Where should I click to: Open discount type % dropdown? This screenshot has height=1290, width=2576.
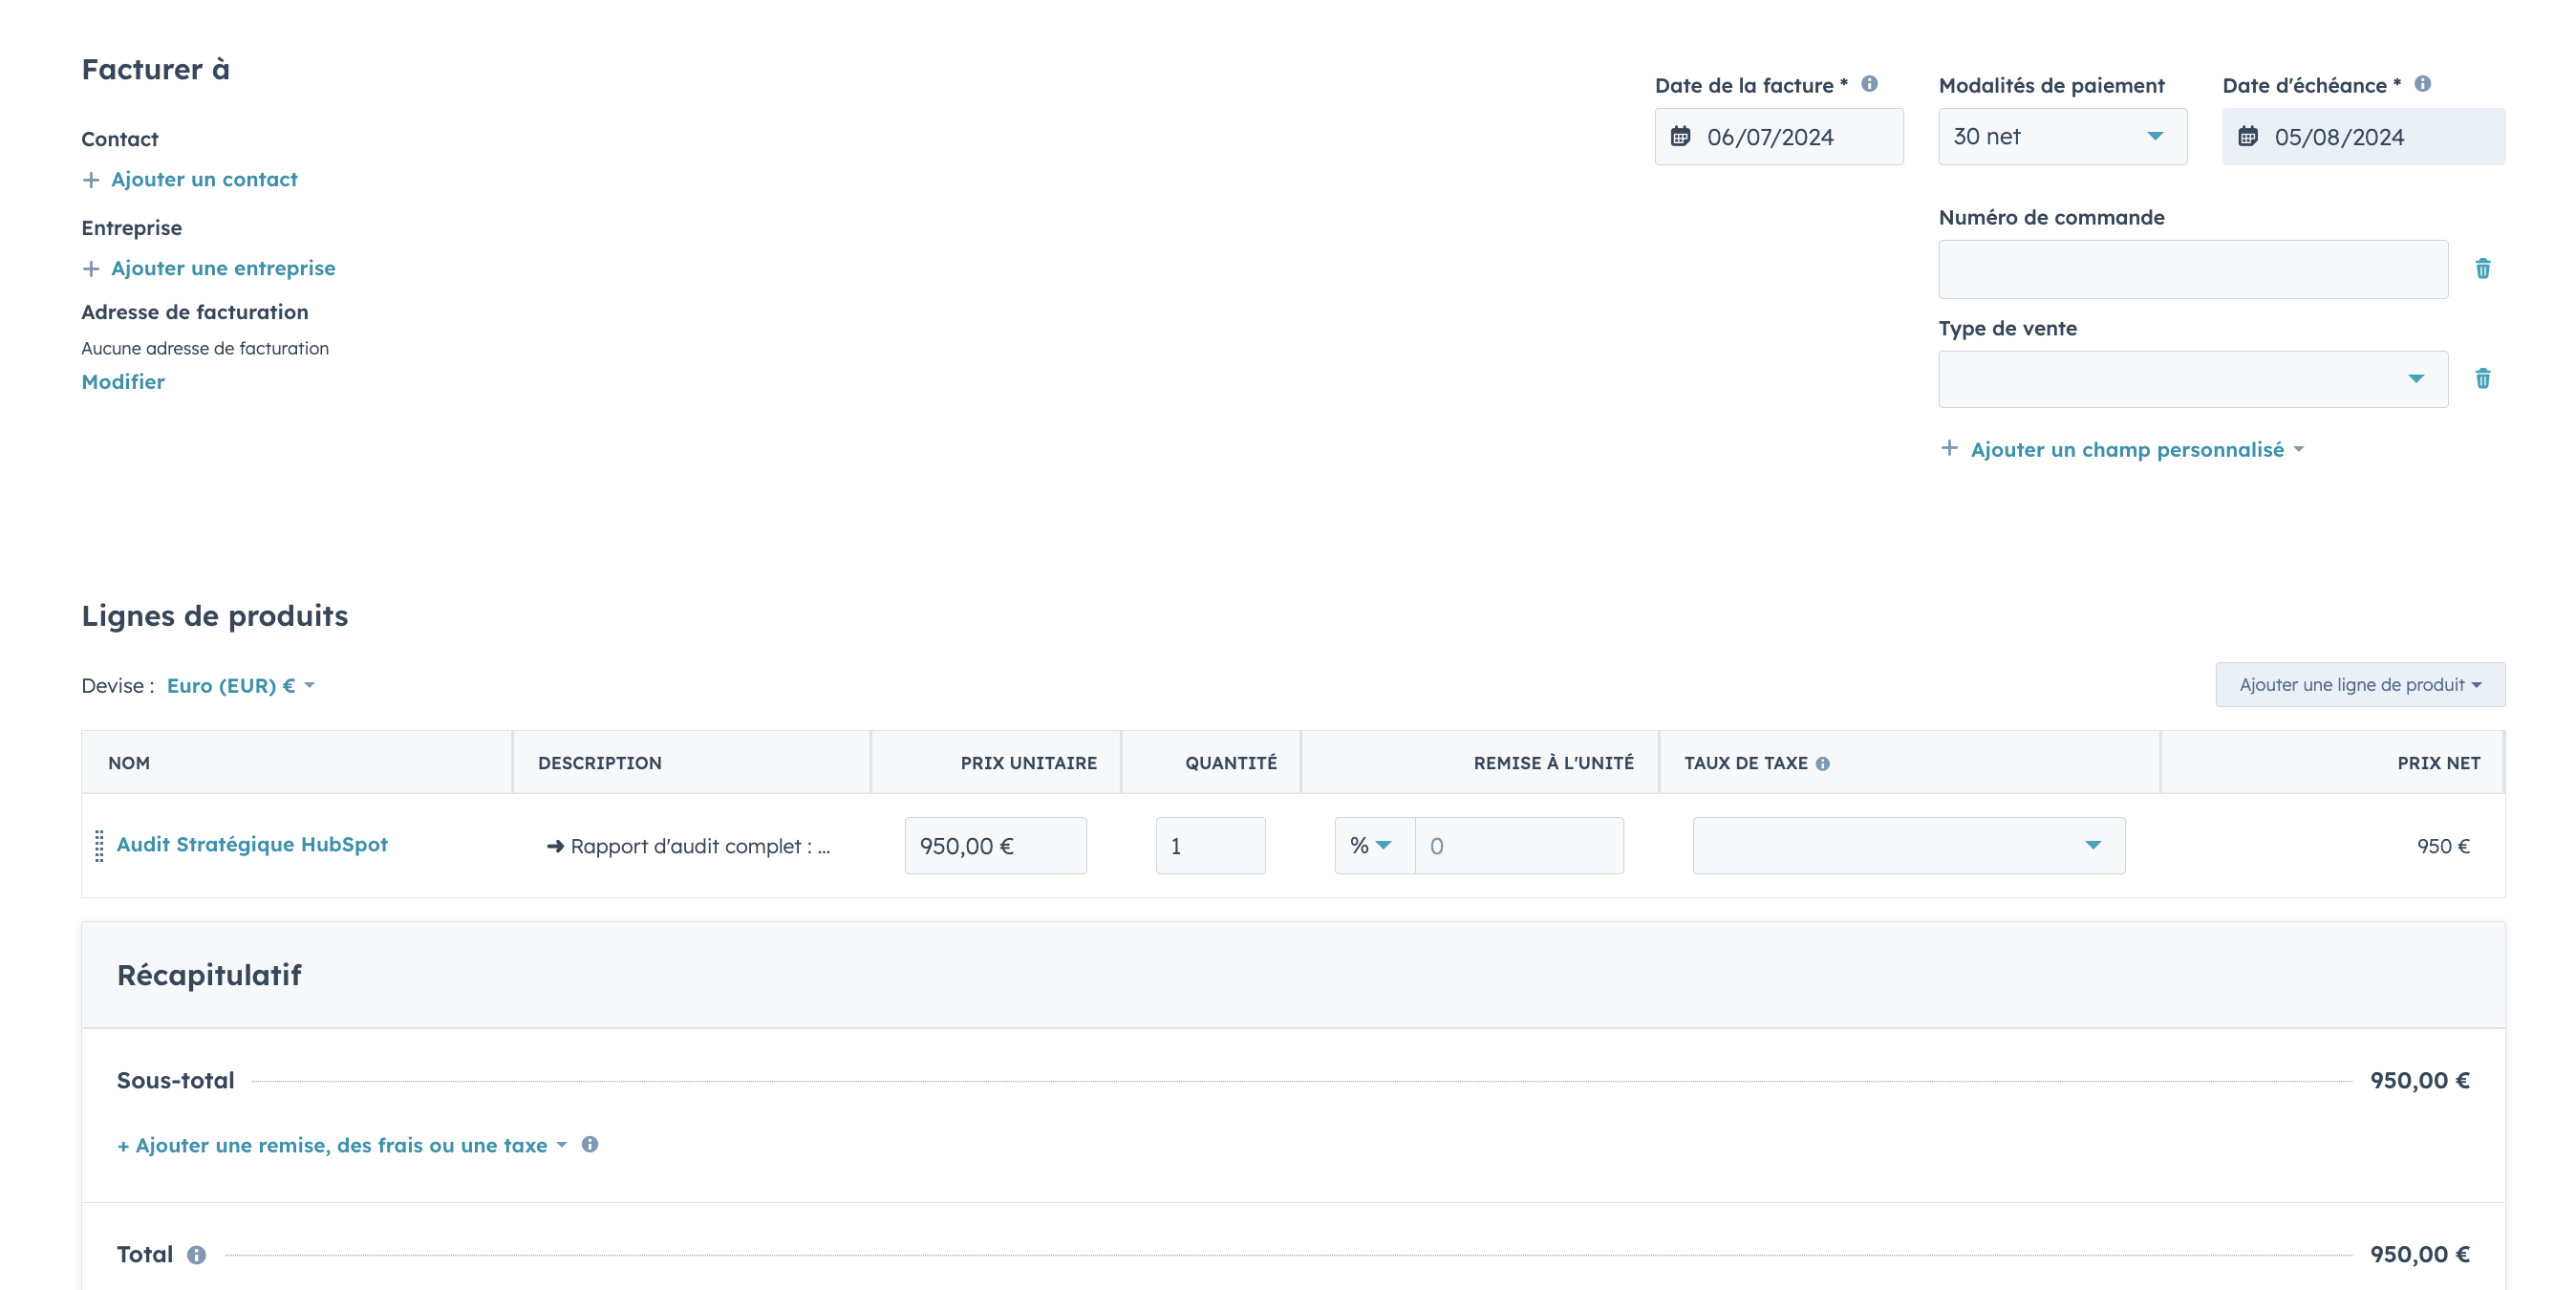pos(1374,846)
